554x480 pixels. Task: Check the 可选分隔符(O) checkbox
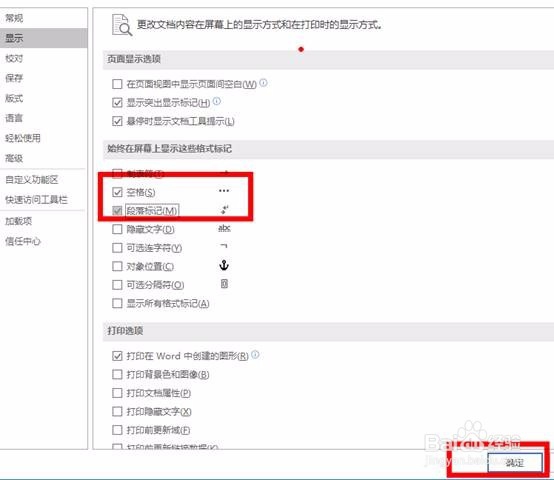[117, 285]
